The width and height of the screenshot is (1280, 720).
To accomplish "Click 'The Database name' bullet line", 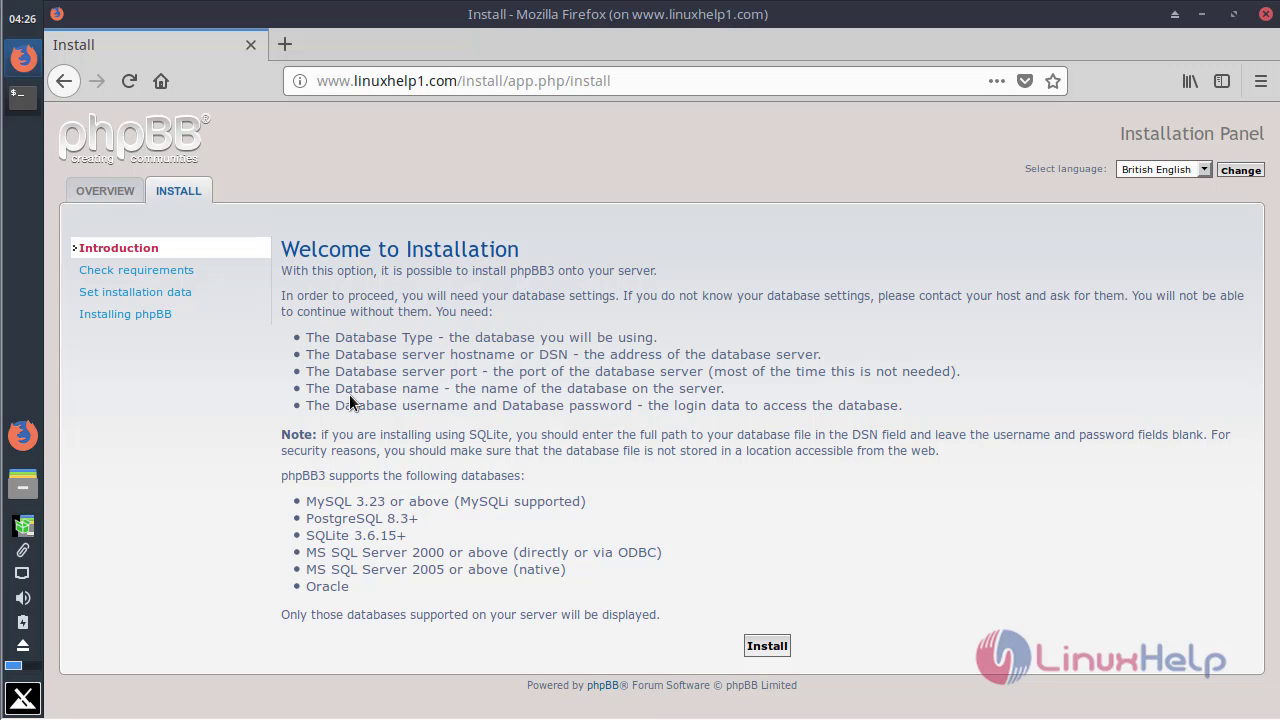I will point(515,388).
